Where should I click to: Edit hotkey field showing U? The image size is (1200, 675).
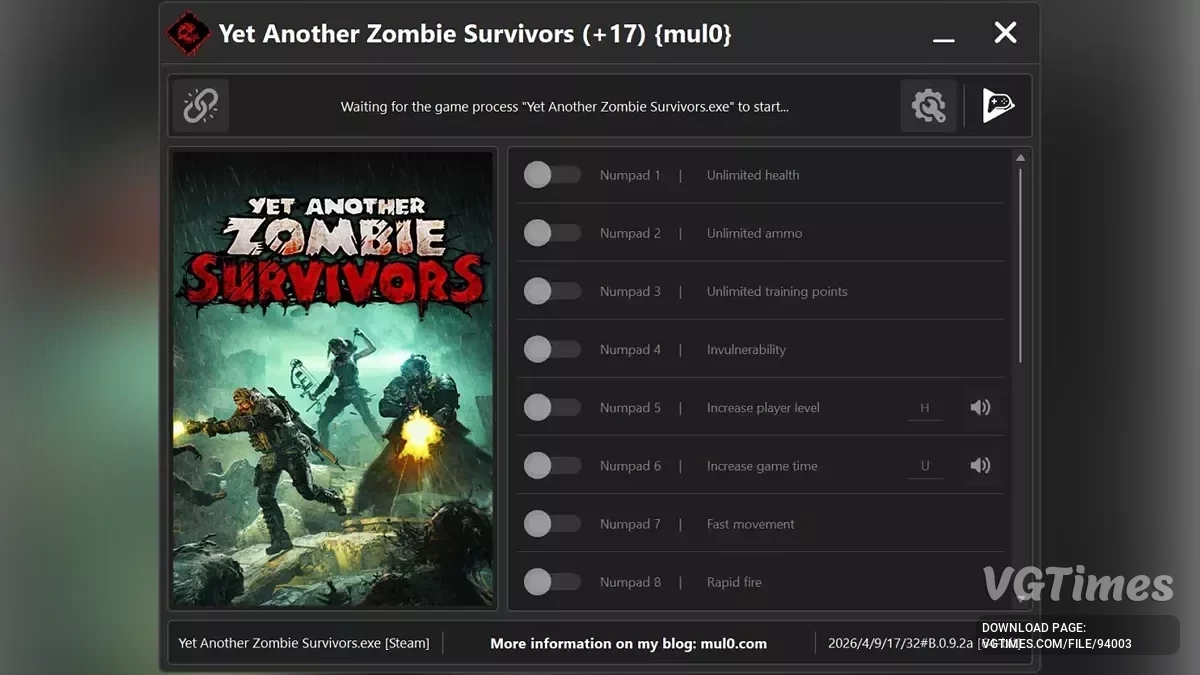925,466
